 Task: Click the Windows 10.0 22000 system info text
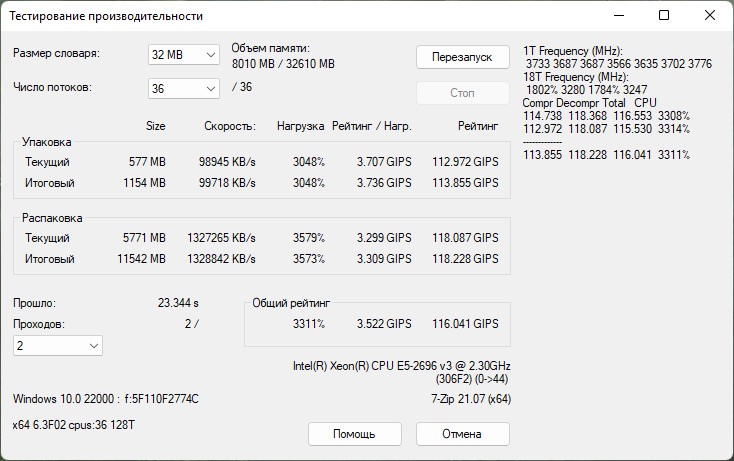click(106, 399)
